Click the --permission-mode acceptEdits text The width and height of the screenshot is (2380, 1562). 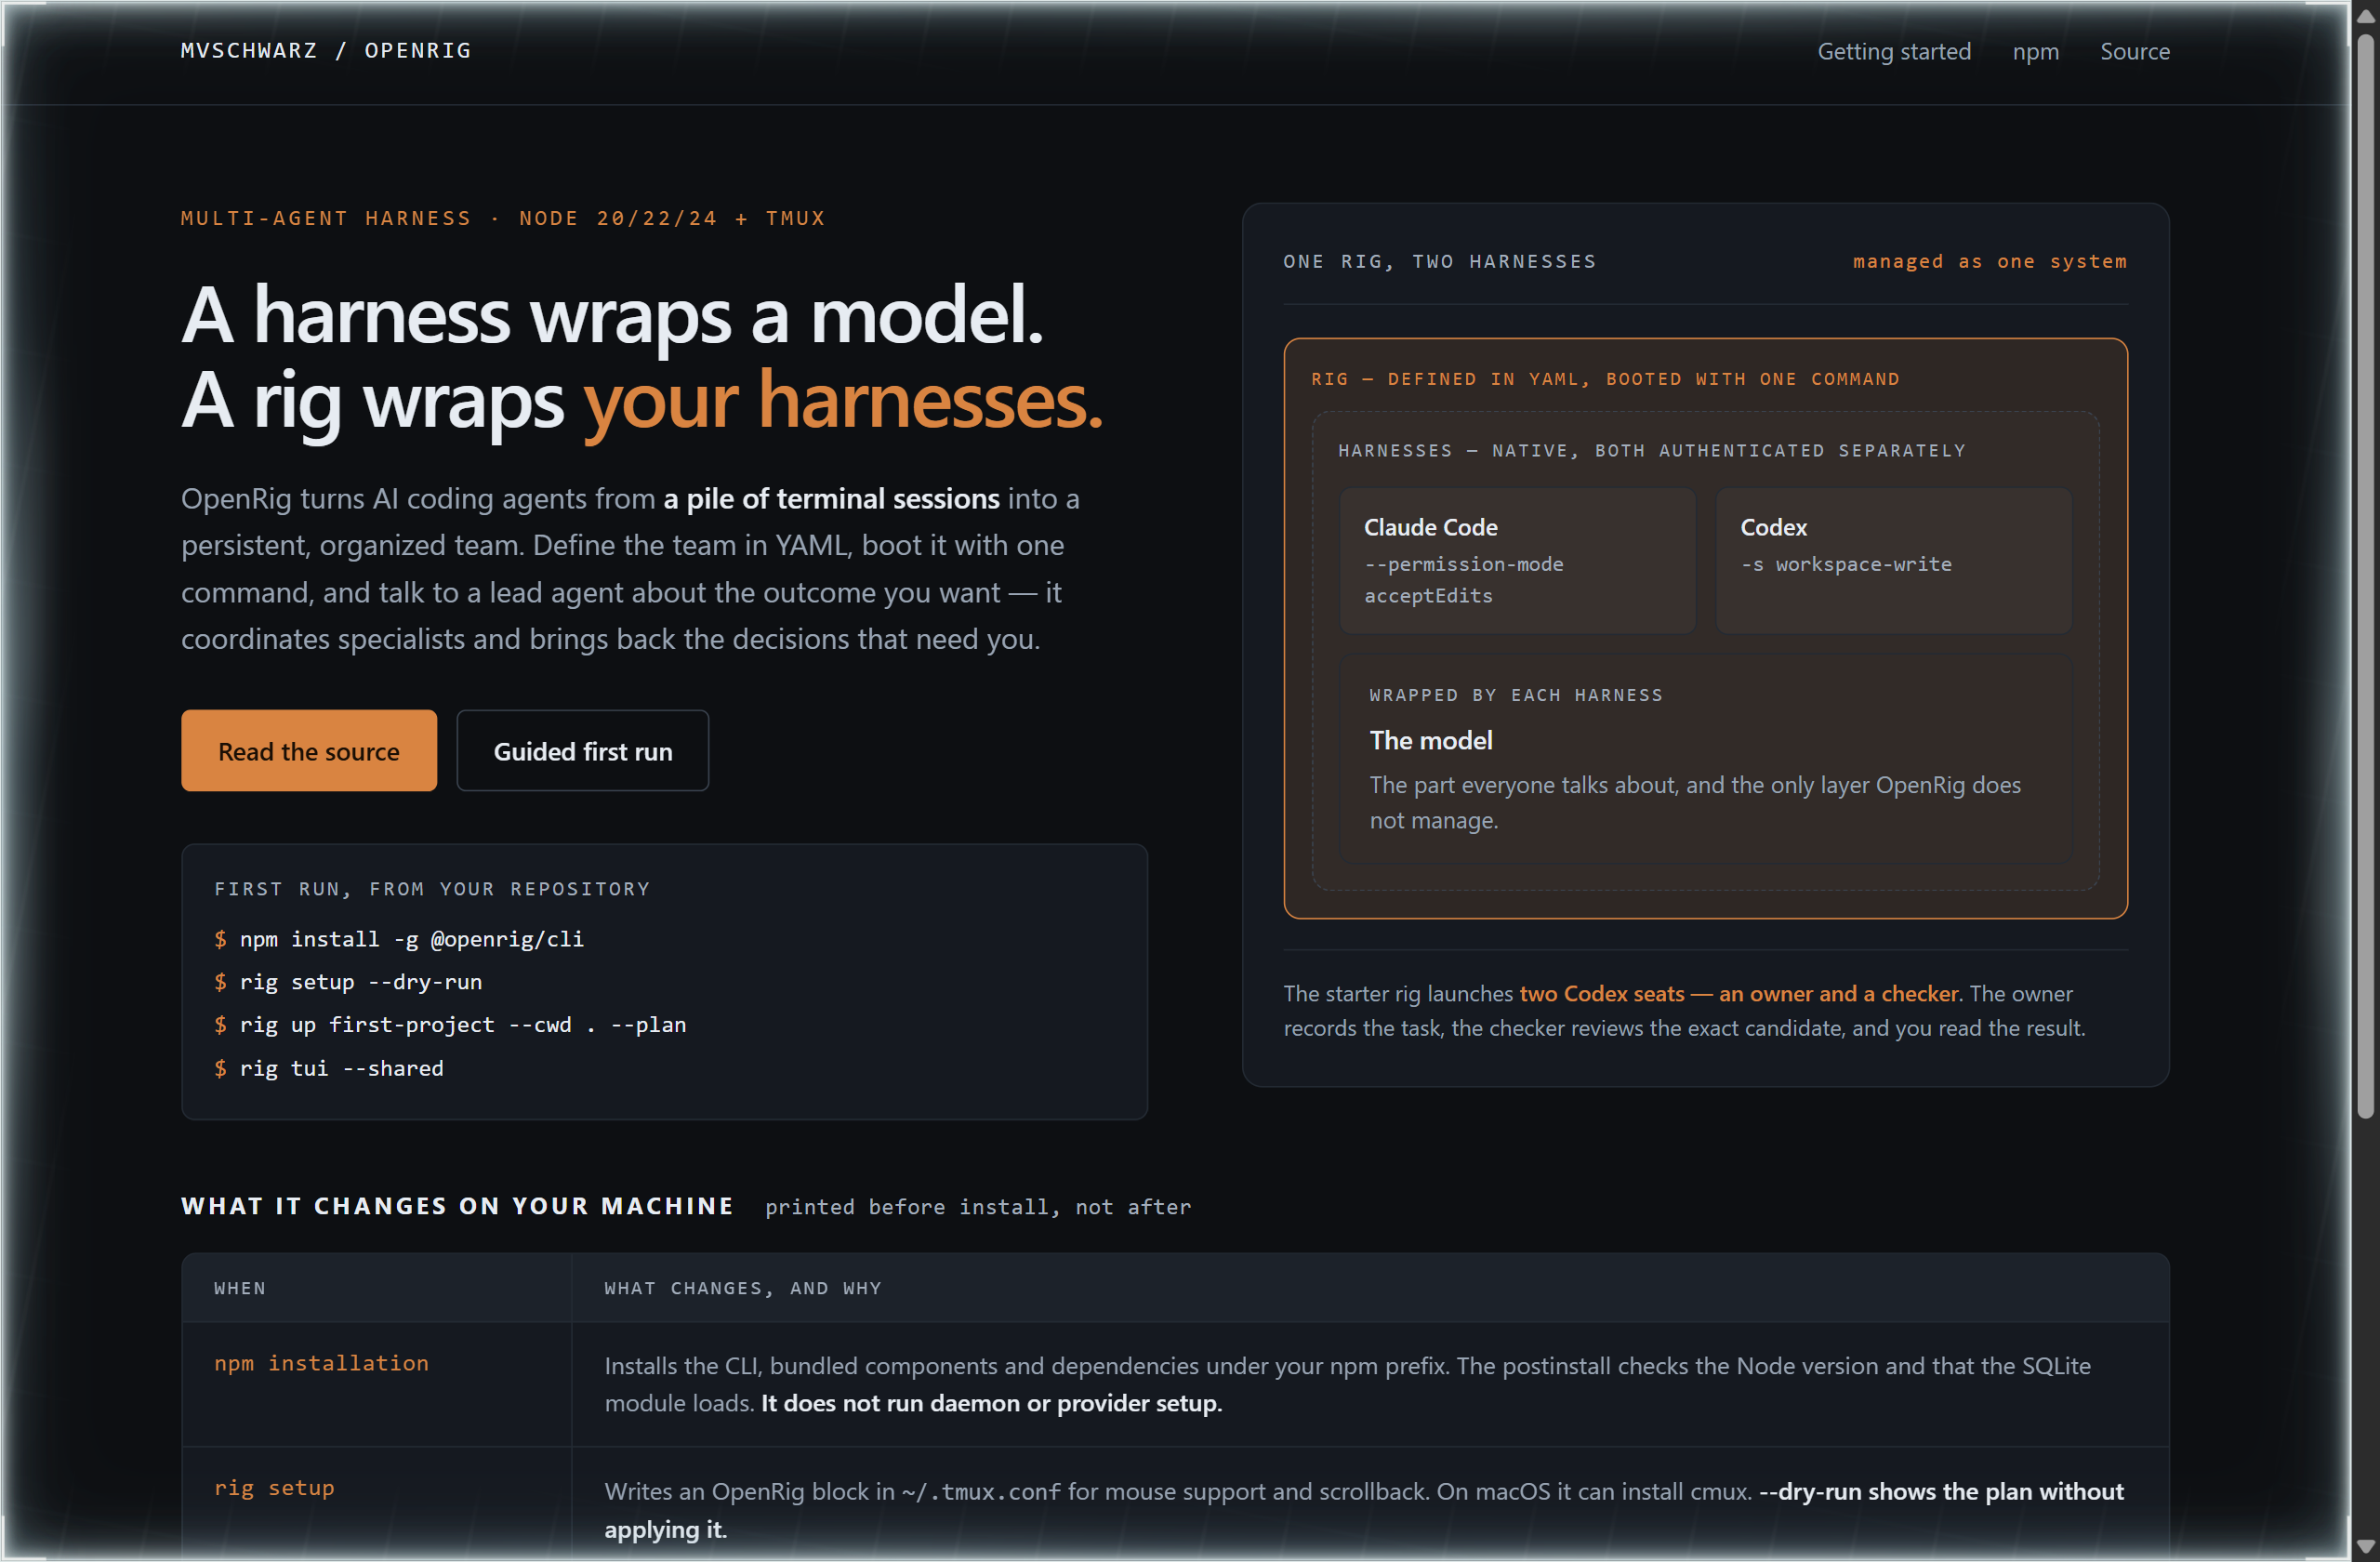click(x=1463, y=580)
